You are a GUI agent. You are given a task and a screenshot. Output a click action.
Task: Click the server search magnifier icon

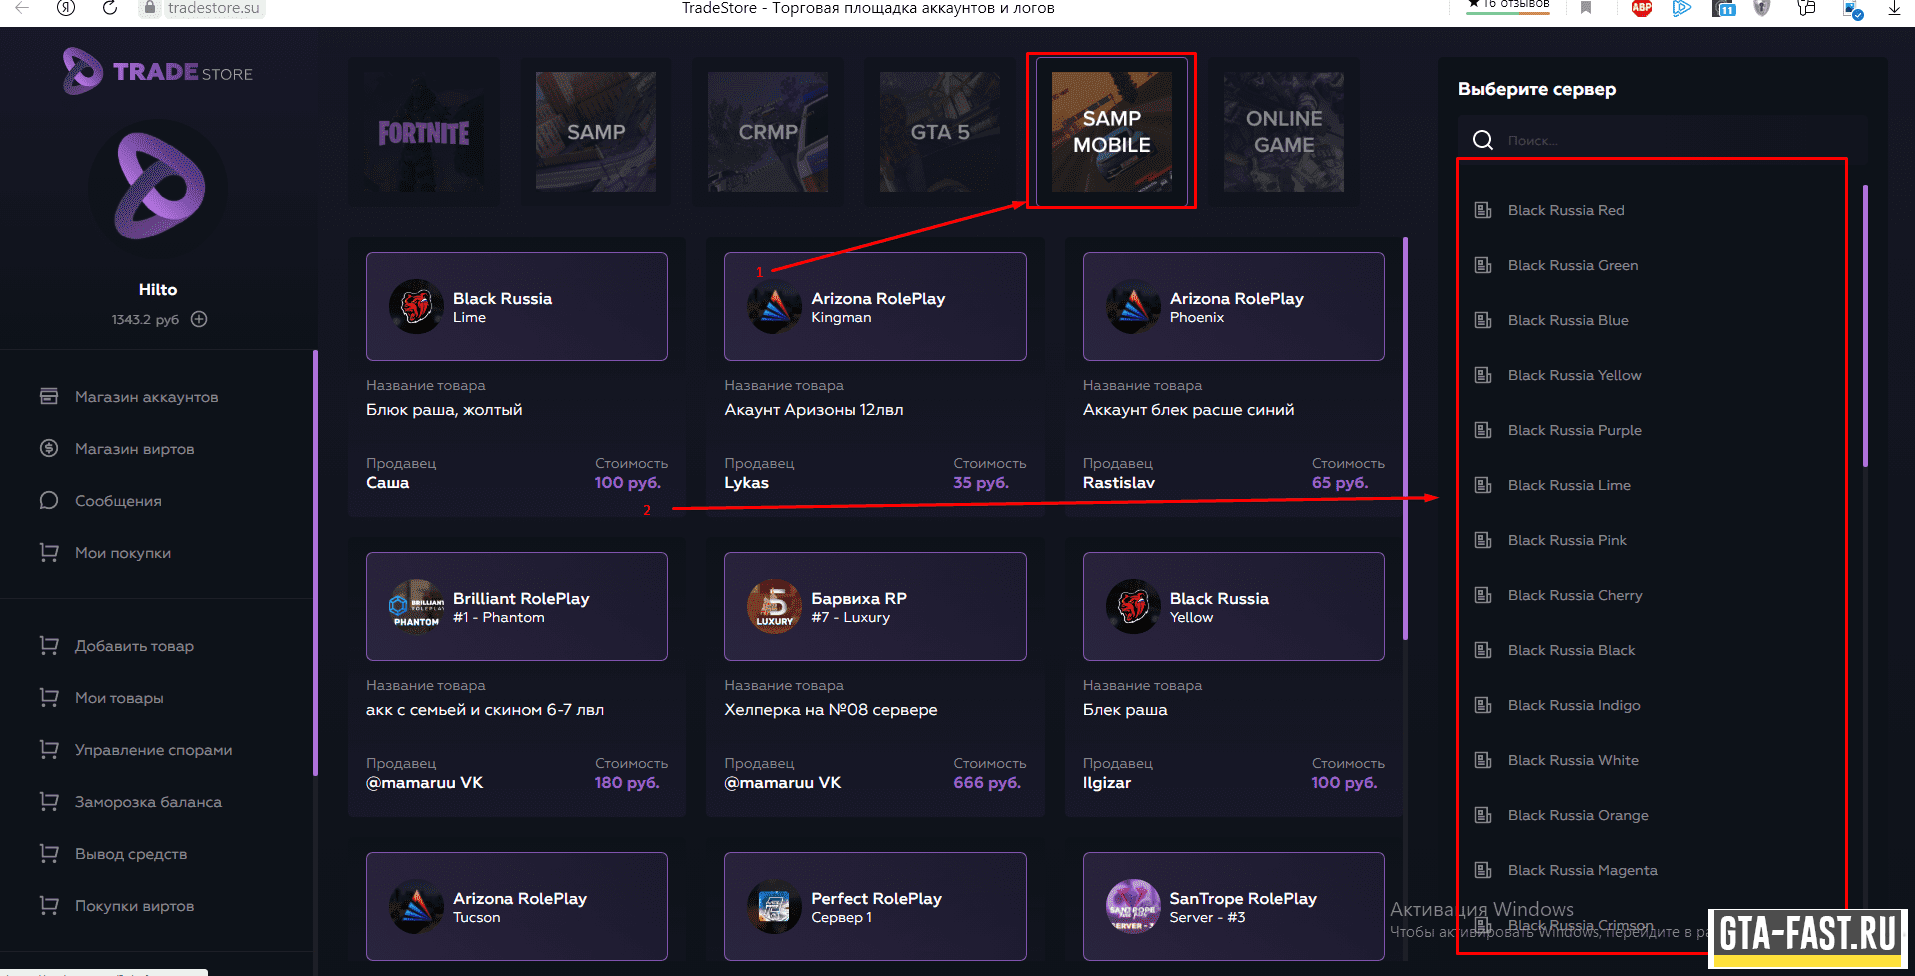[x=1483, y=140]
